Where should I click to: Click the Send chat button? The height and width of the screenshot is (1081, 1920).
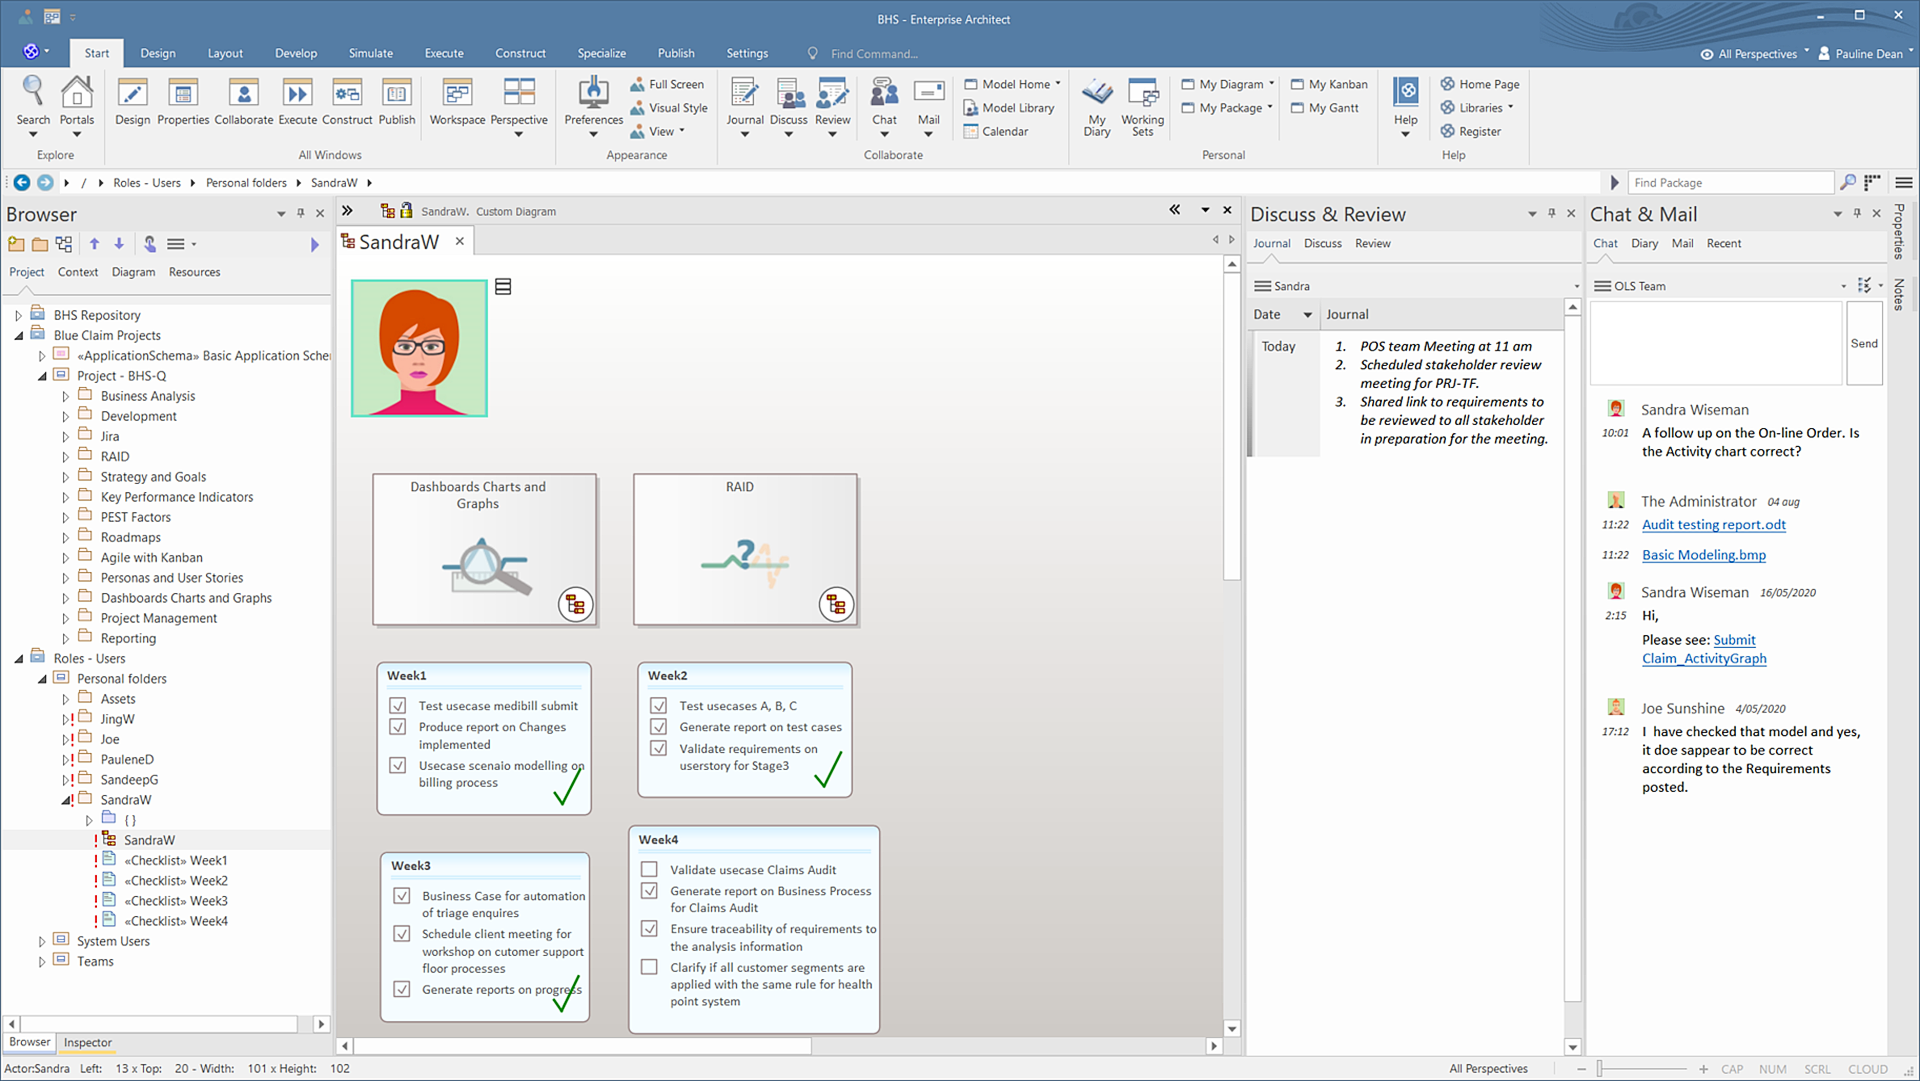click(x=1864, y=344)
